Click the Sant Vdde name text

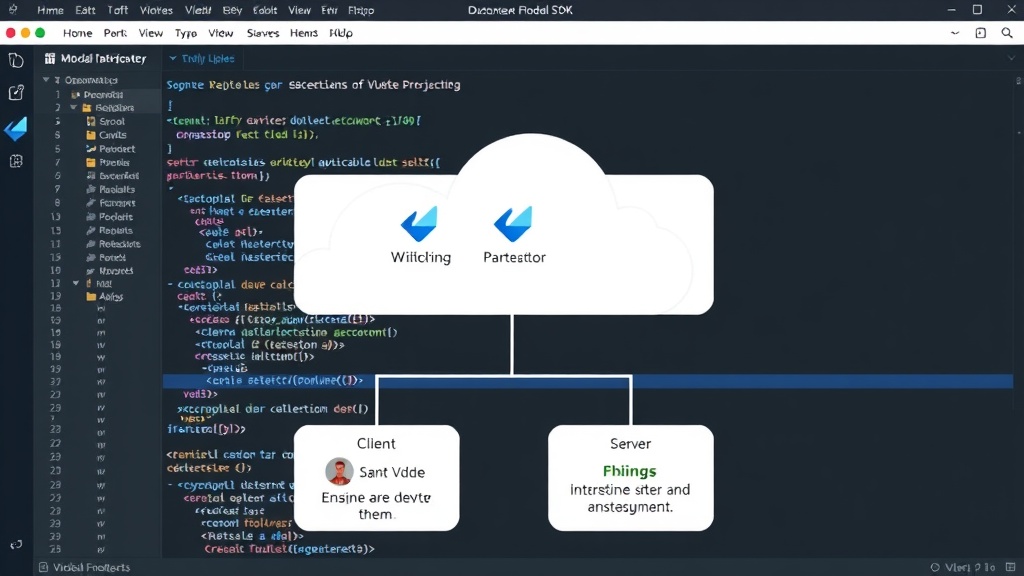coord(392,472)
